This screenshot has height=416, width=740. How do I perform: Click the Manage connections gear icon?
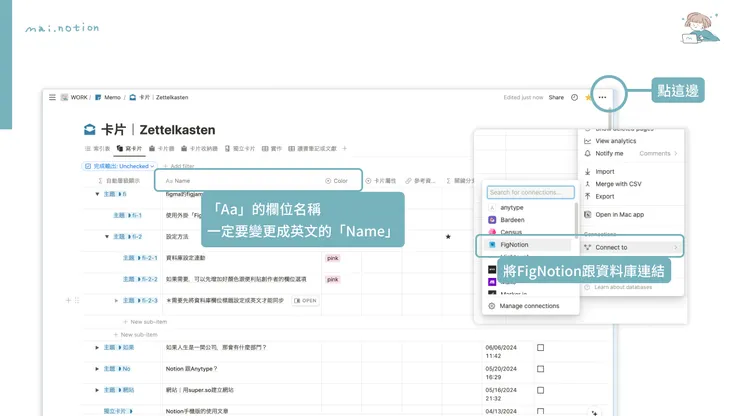coord(492,306)
